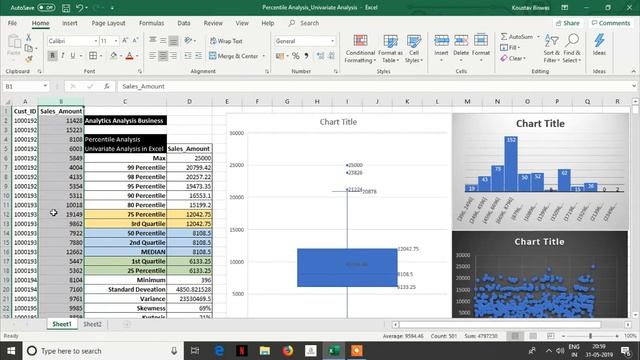Click the Borders icon
The width and height of the screenshot is (640, 360).
(93, 56)
